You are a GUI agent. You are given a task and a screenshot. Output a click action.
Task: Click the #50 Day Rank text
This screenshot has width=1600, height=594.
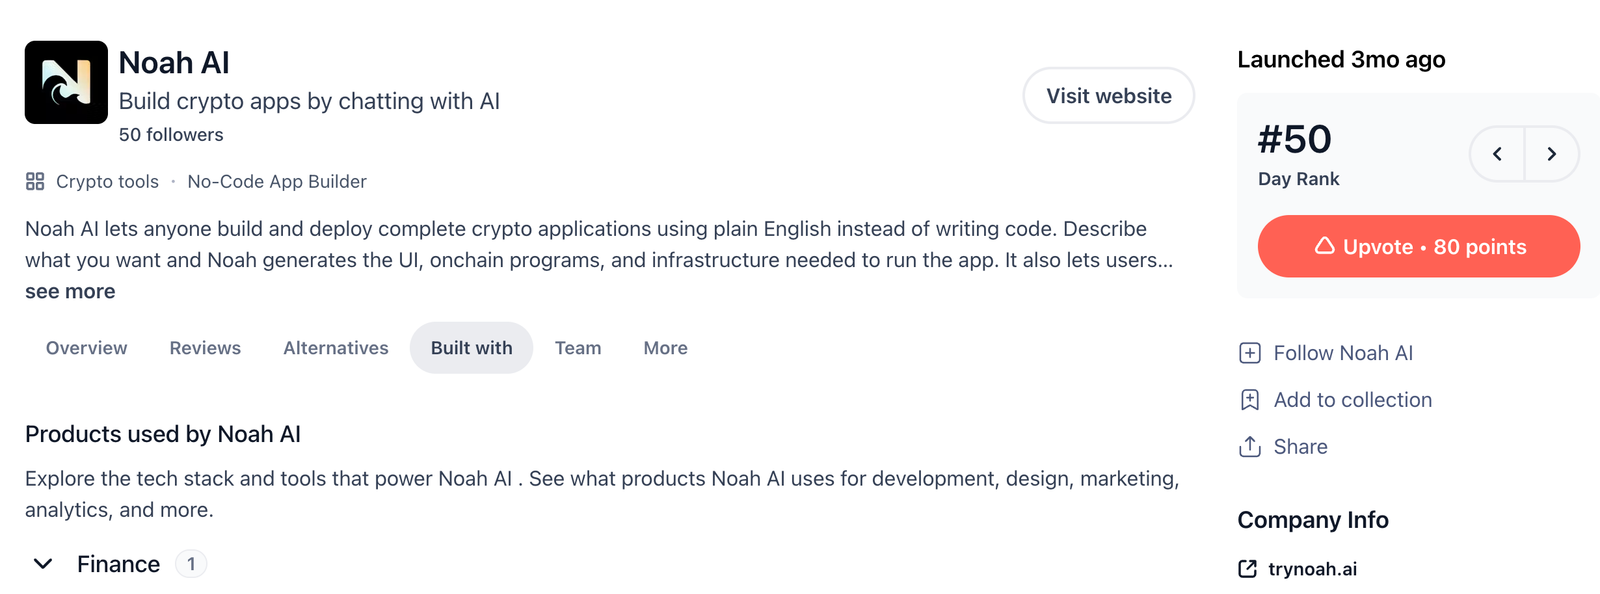coord(1298,154)
